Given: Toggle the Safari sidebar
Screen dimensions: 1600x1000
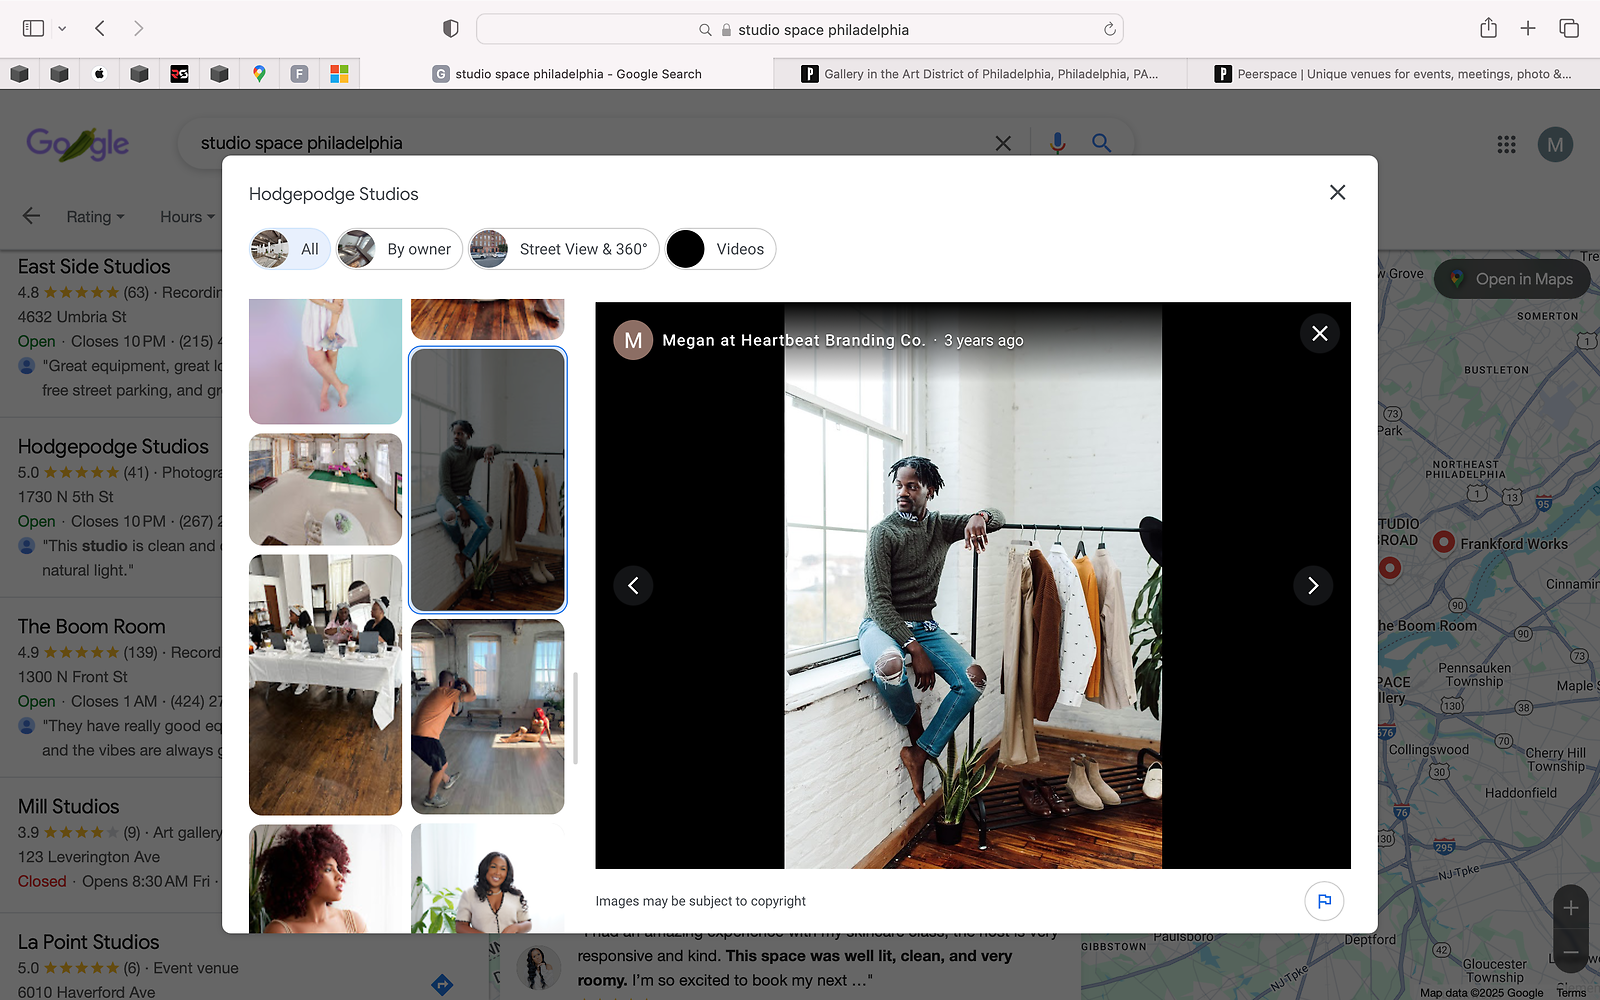Looking at the screenshot, I should click(x=33, y=29).
